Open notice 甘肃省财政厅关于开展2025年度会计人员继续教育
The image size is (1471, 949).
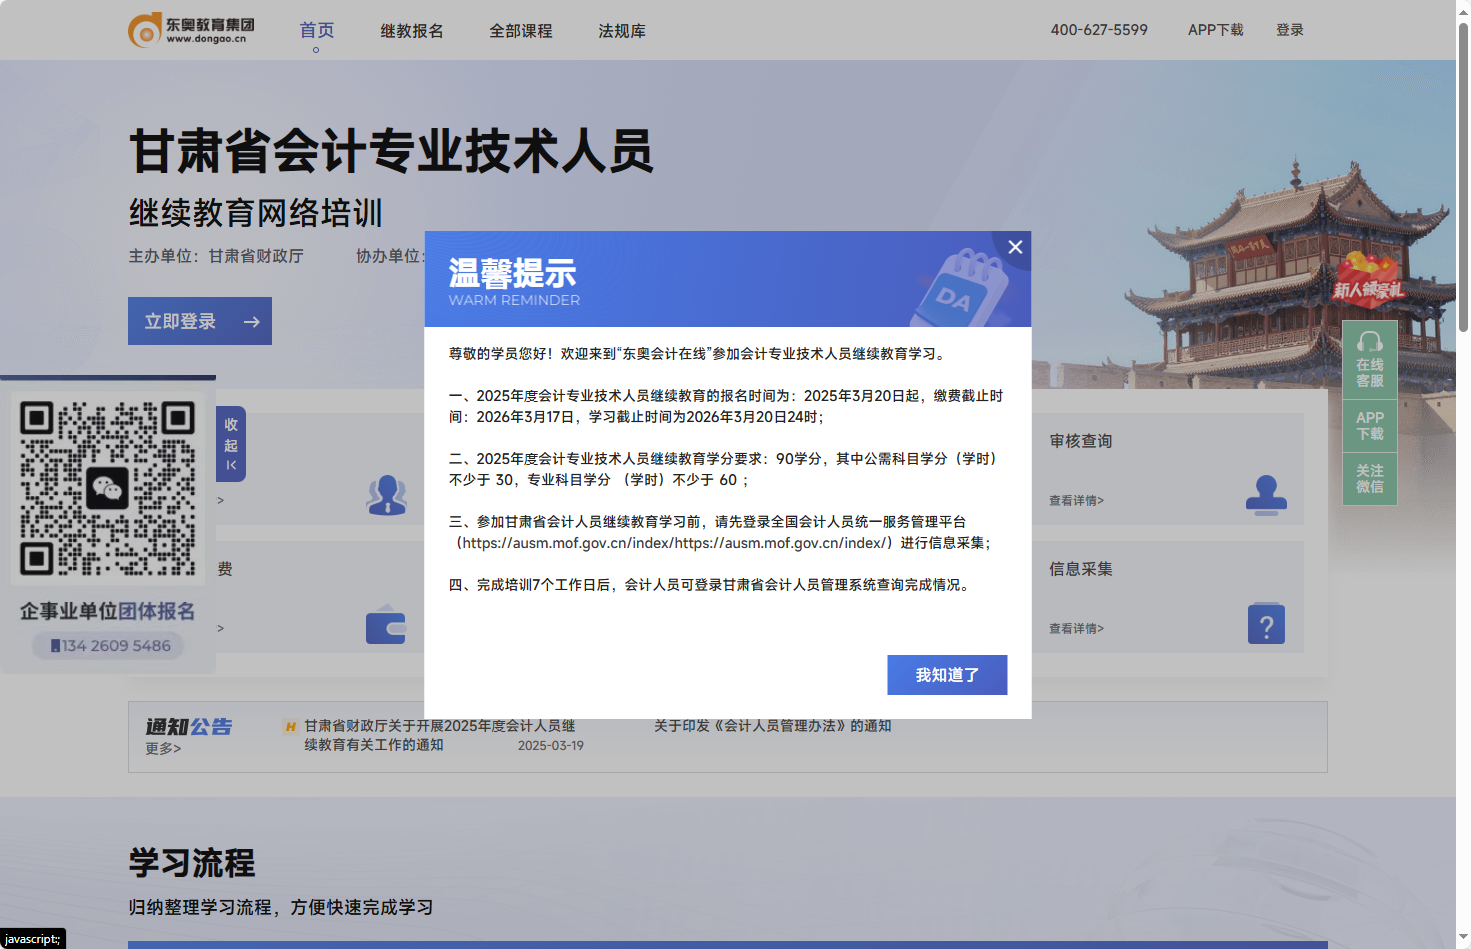tap(440, 735)
